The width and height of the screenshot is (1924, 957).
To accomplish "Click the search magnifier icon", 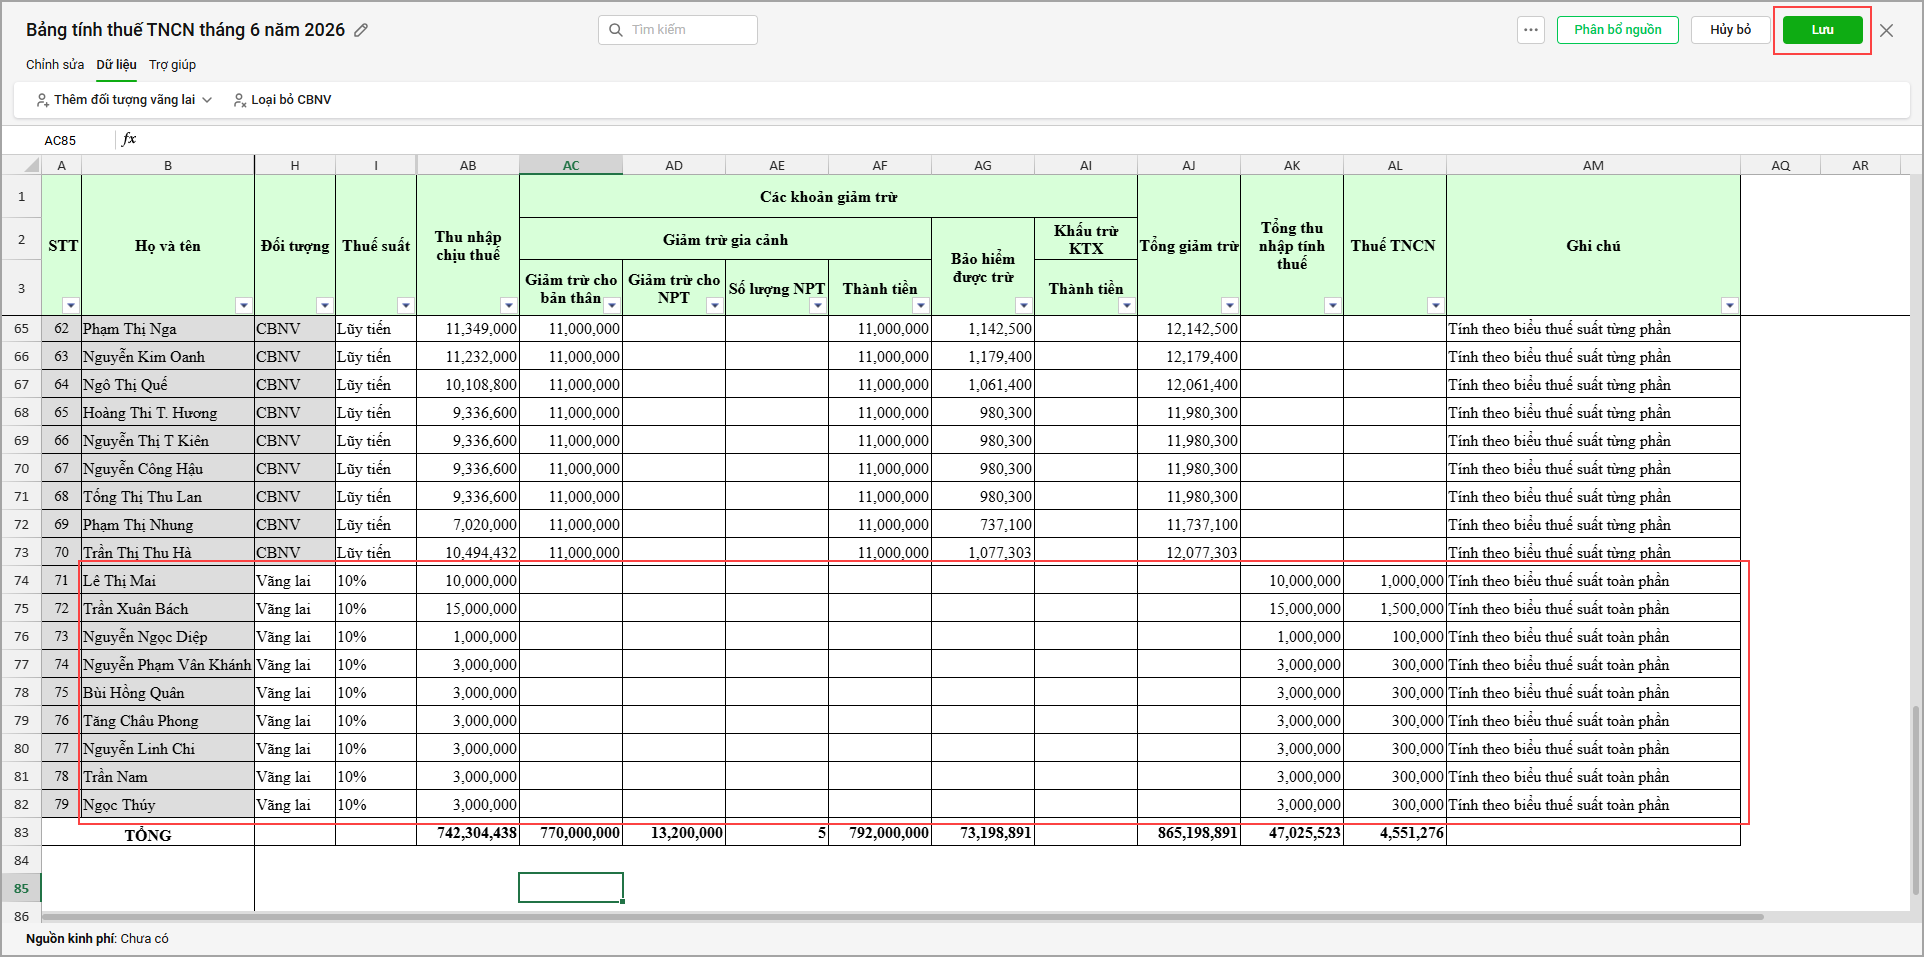I will click(616, 30).
